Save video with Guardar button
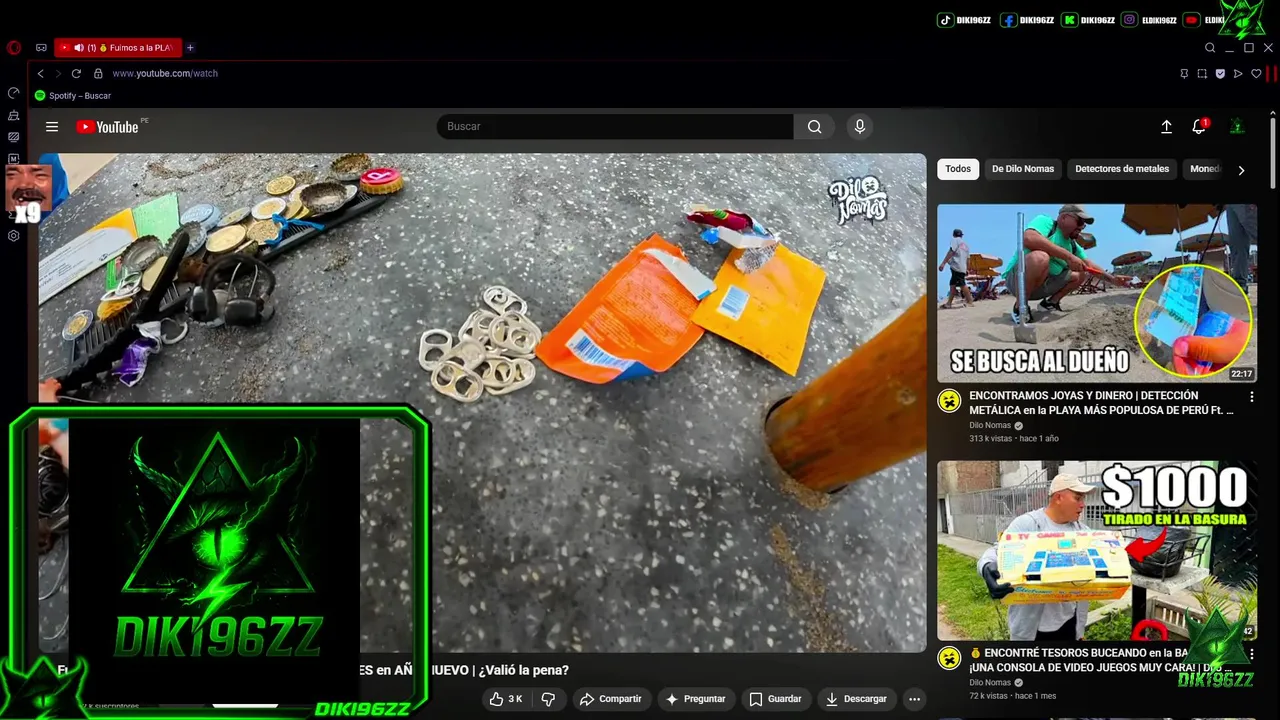 coord(775,699)
